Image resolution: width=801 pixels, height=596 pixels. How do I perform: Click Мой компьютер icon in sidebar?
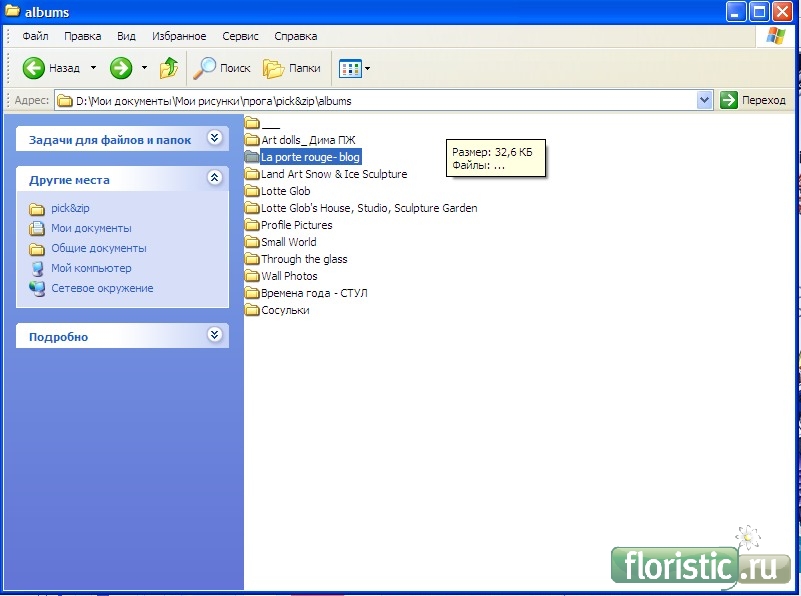click(37, 269)
